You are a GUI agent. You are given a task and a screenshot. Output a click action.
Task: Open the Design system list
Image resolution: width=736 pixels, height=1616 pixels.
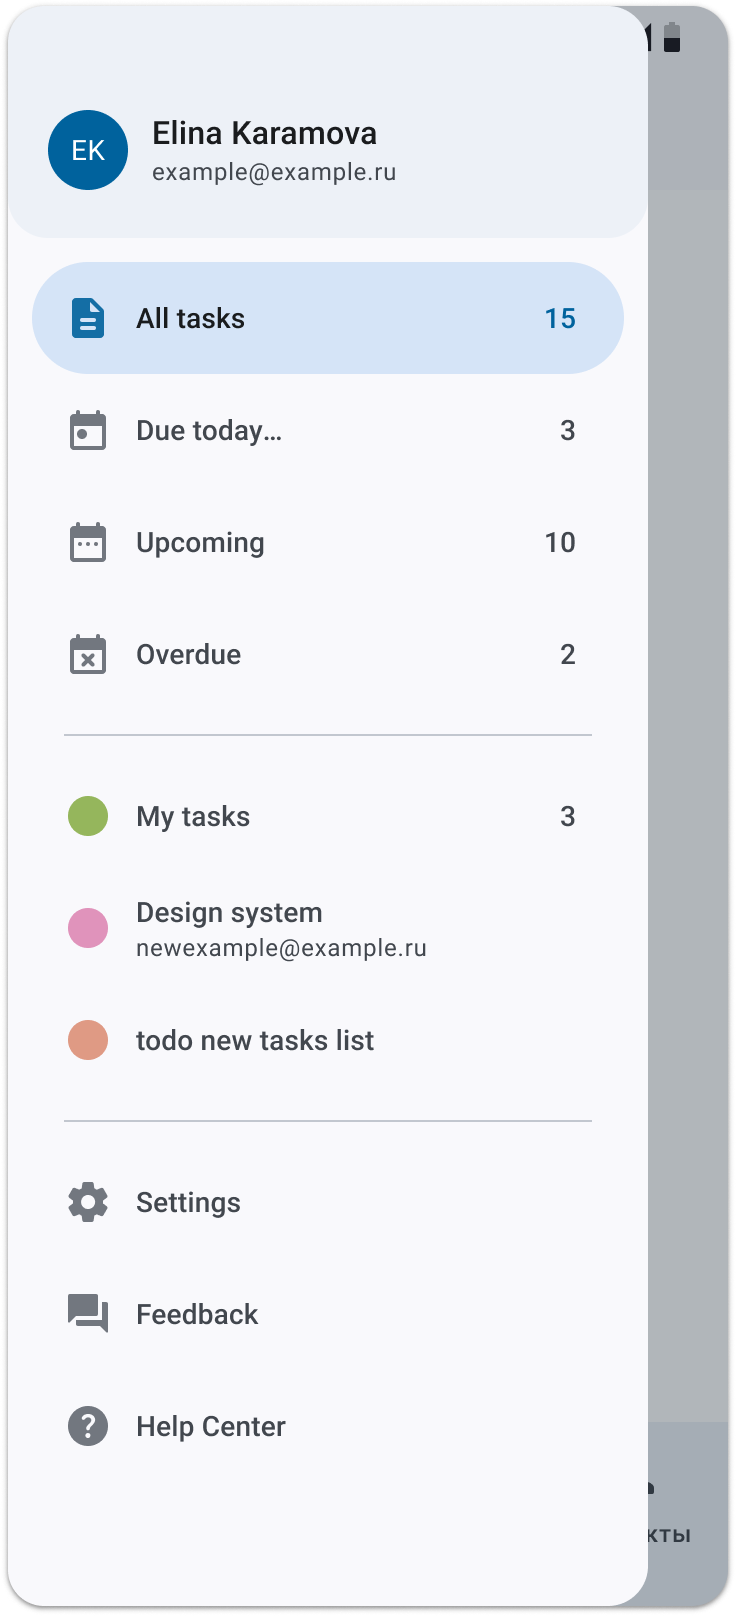click(x=230, y=913)
